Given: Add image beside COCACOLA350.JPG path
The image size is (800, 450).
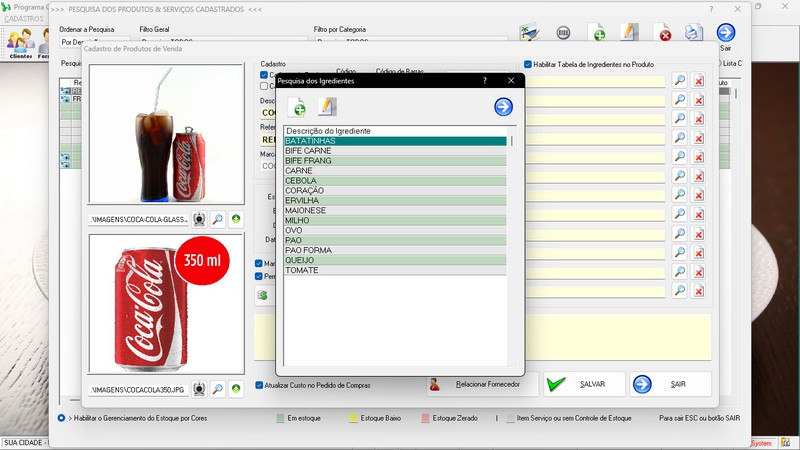Looking at the screenshot, I should click(x=236, y=389).
